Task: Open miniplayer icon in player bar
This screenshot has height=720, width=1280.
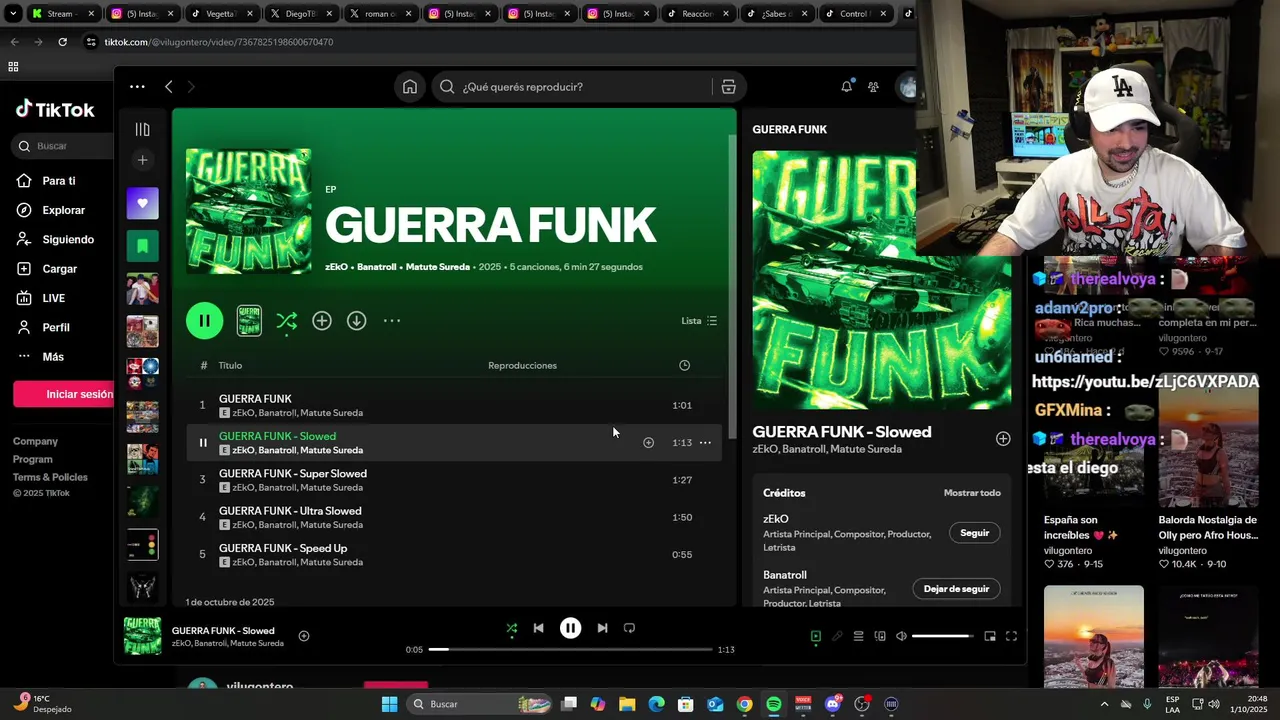Action: click(x=990, y=636)
